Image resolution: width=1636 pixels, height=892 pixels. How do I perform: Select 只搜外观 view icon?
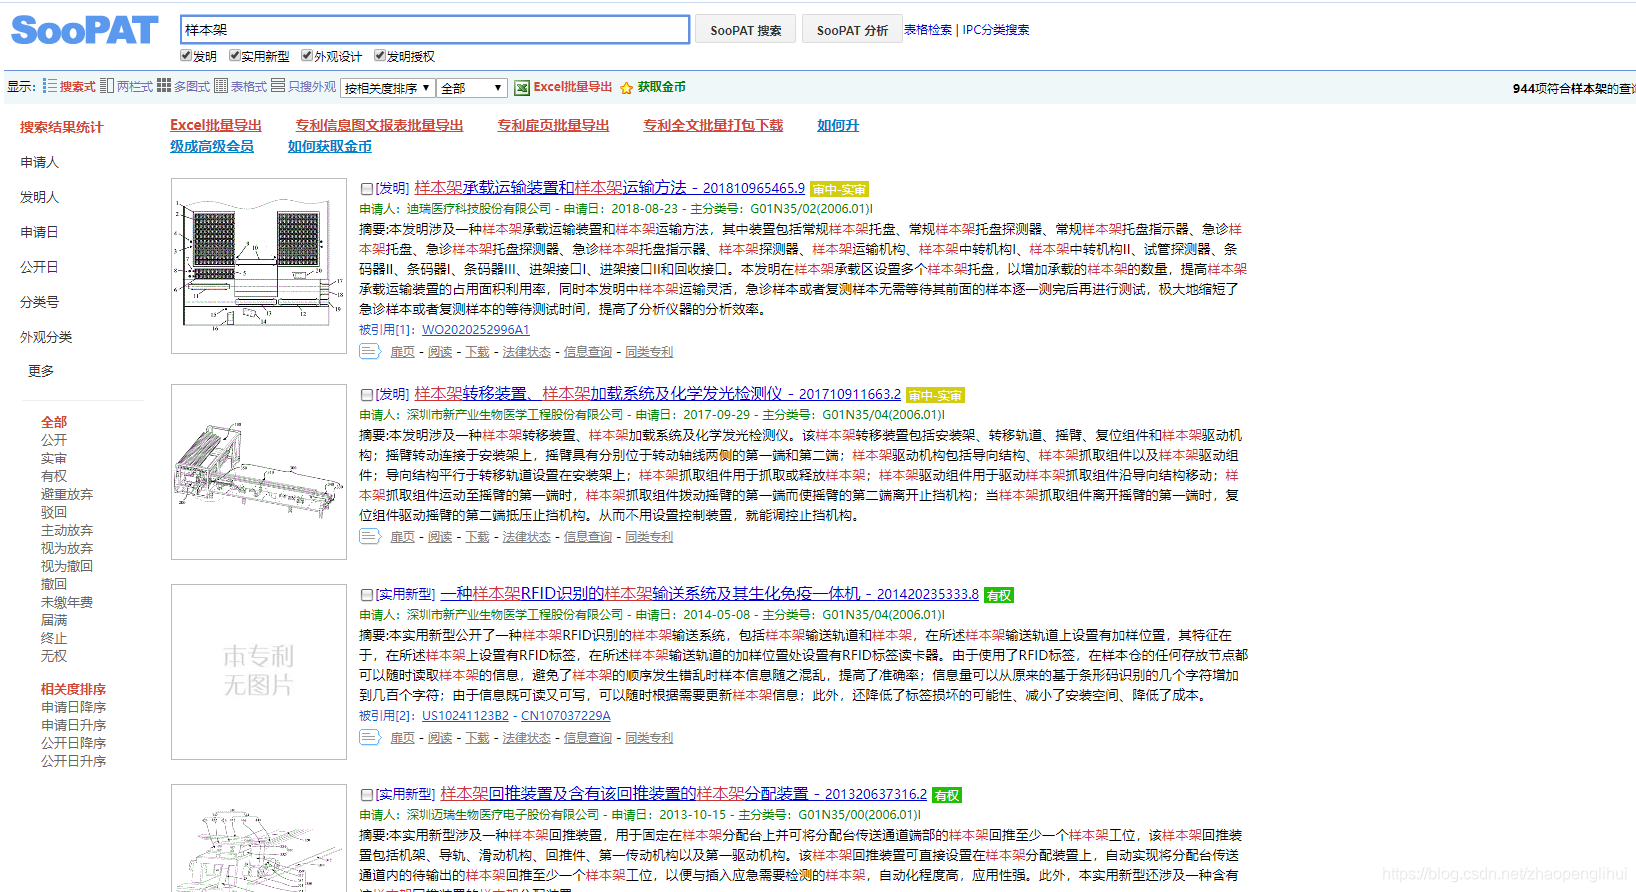click(x=278, y=87)
